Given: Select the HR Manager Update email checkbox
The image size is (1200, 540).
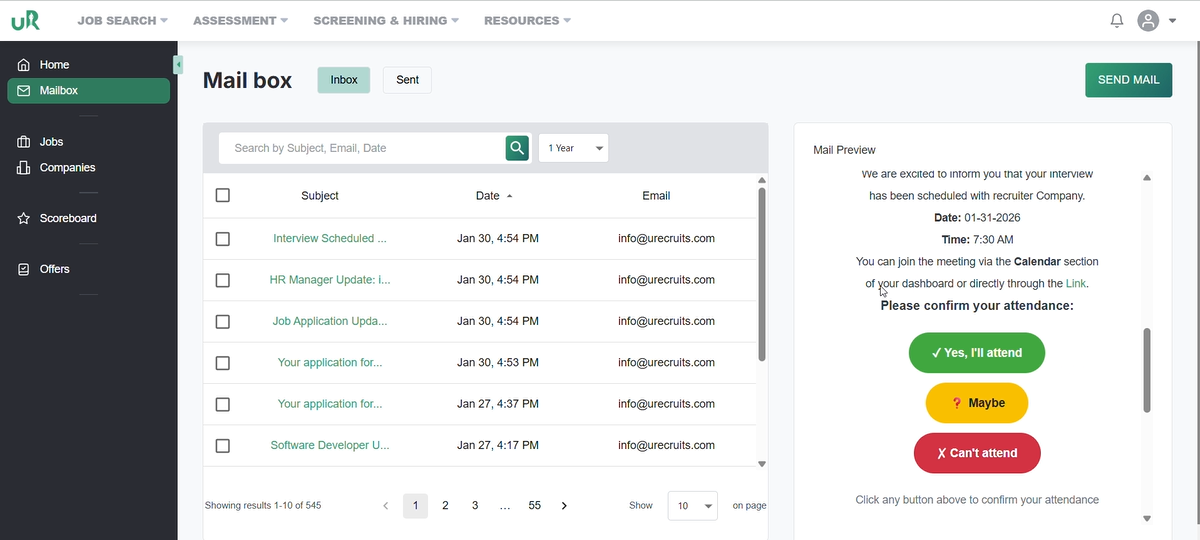Looking at the screenshot, I should tap(223, 280).
